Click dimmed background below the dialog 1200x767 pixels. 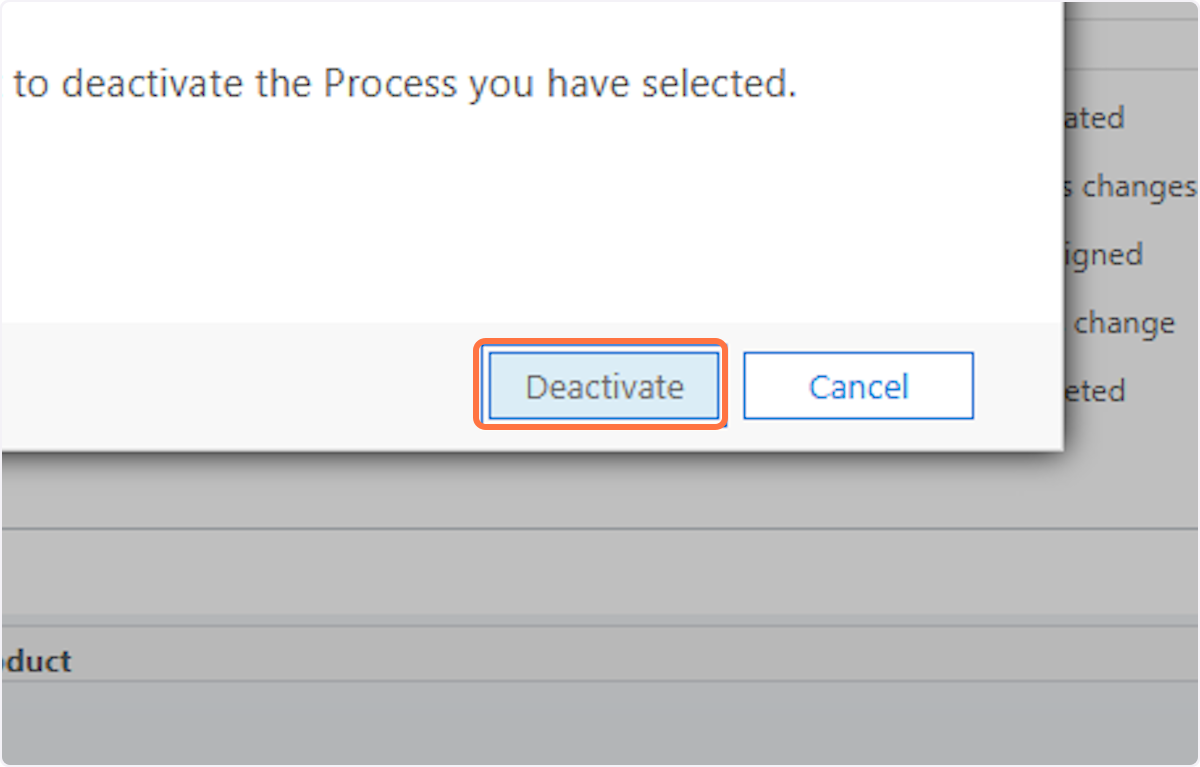click(x=500, y=490)
